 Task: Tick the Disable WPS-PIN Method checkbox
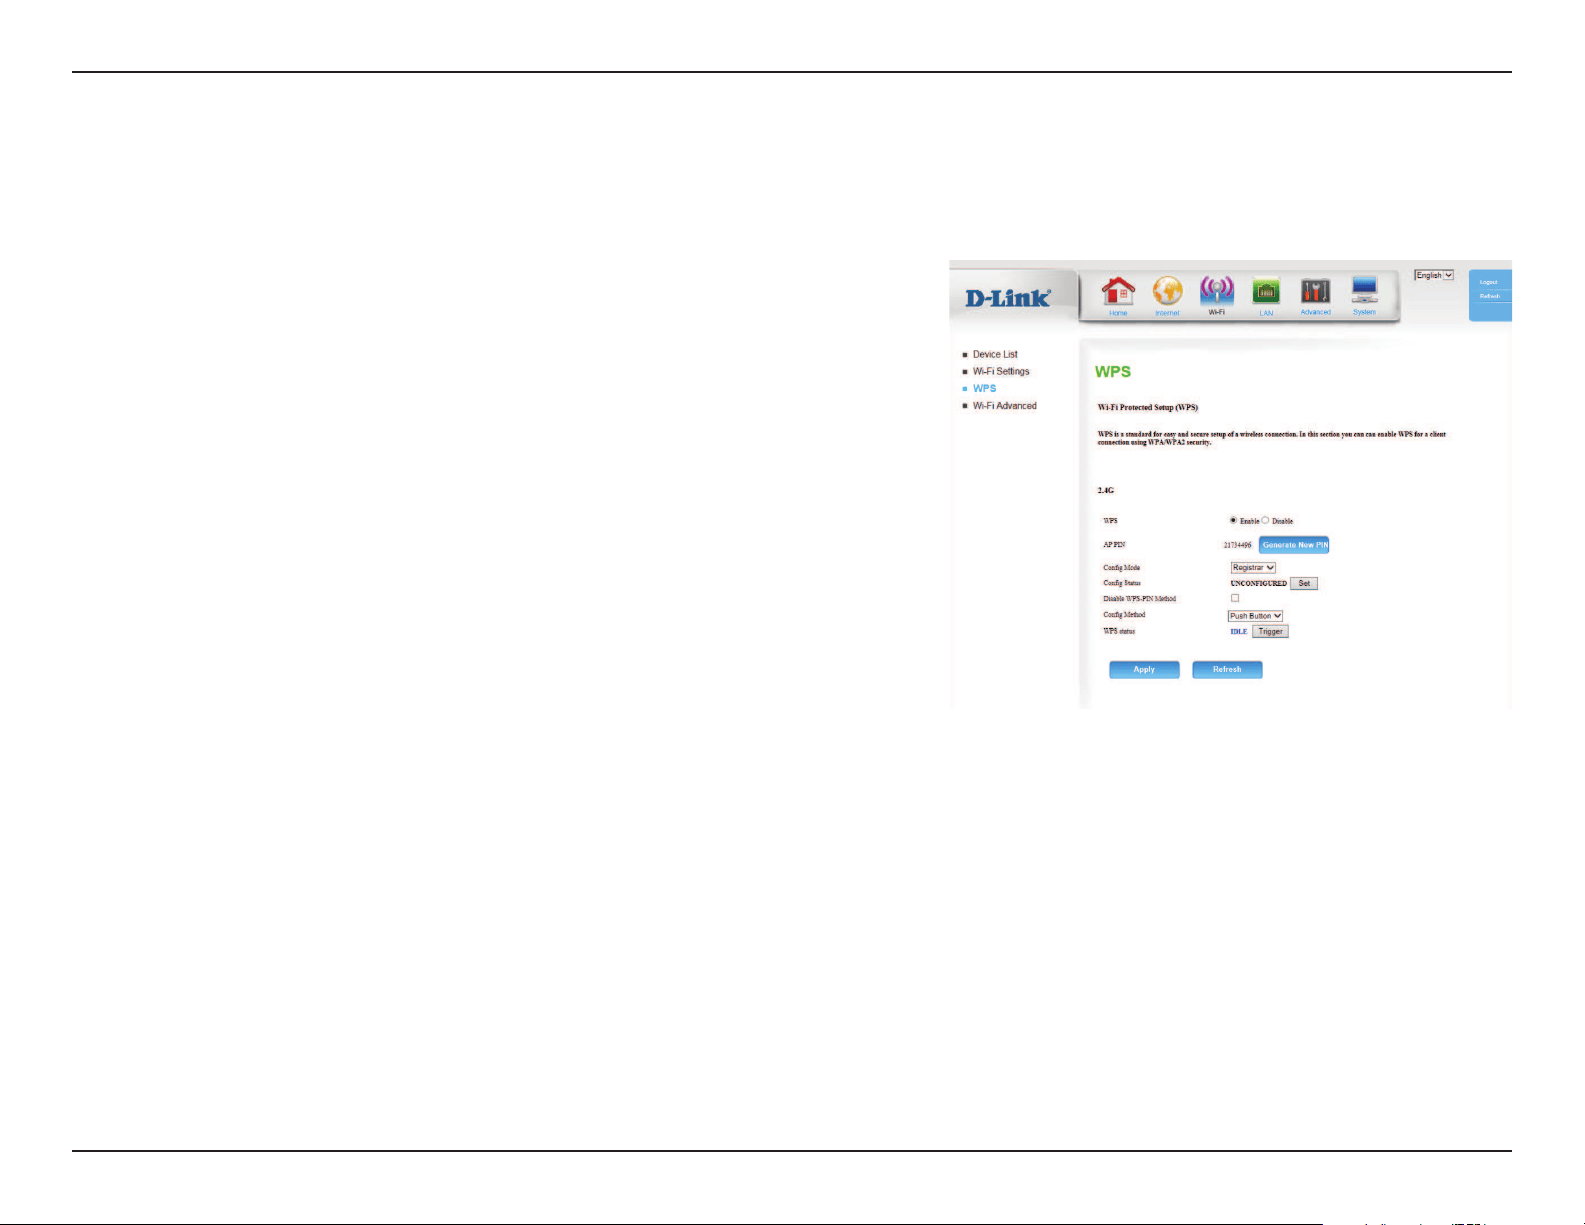pos(1235,598)
